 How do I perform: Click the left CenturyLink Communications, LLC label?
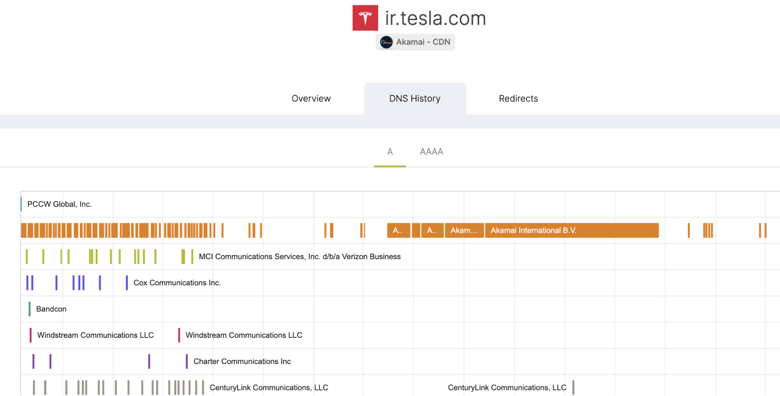click(269, 388)
